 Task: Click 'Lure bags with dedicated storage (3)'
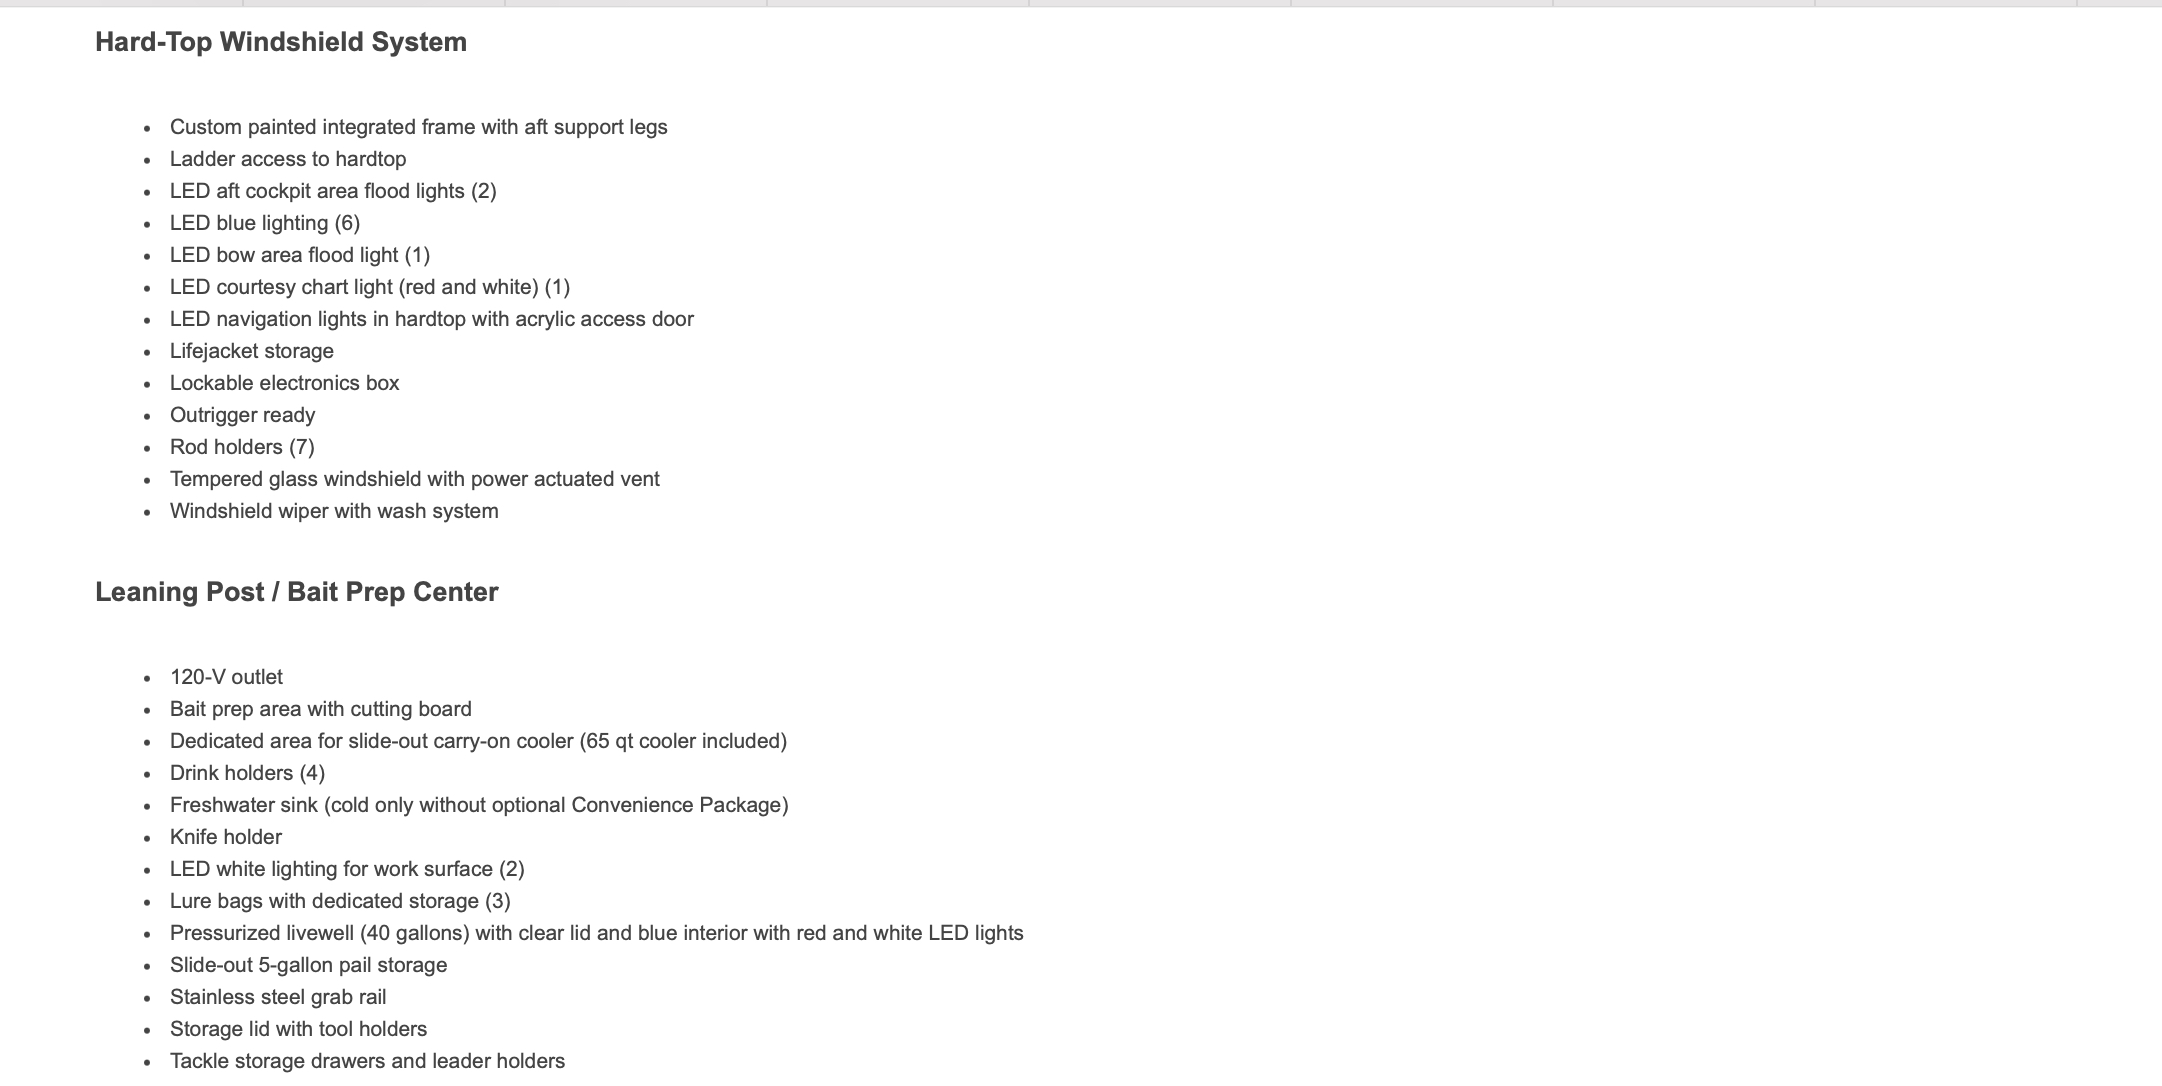[340, 901]
